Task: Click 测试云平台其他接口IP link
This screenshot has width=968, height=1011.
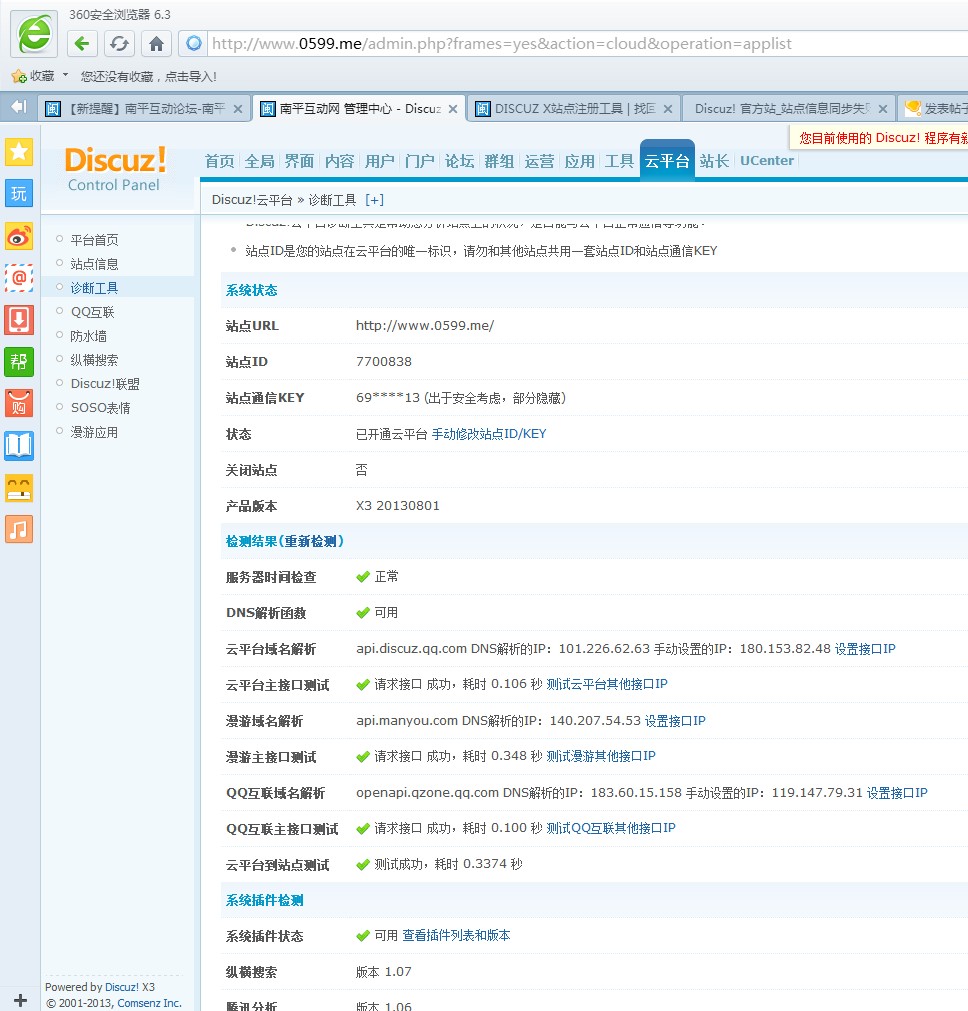Action: tap(607, 684)
